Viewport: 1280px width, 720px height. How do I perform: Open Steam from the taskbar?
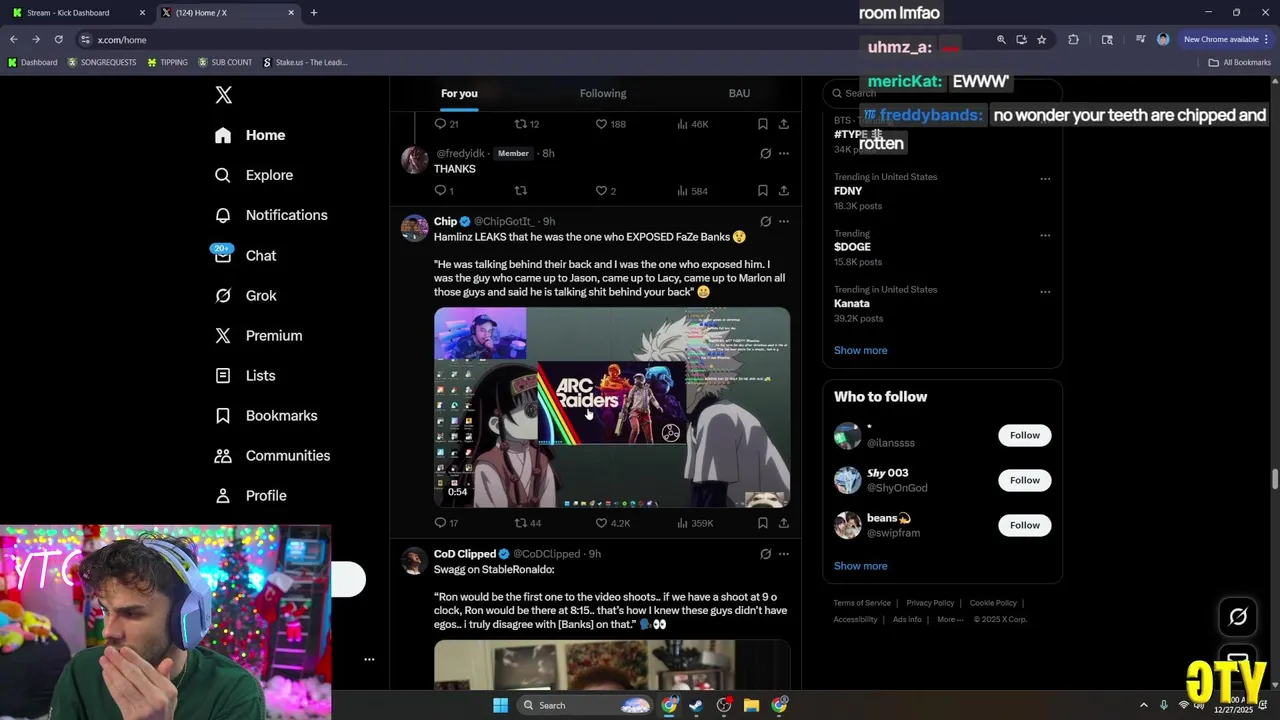pyautogui.click(x=696, y=705)
